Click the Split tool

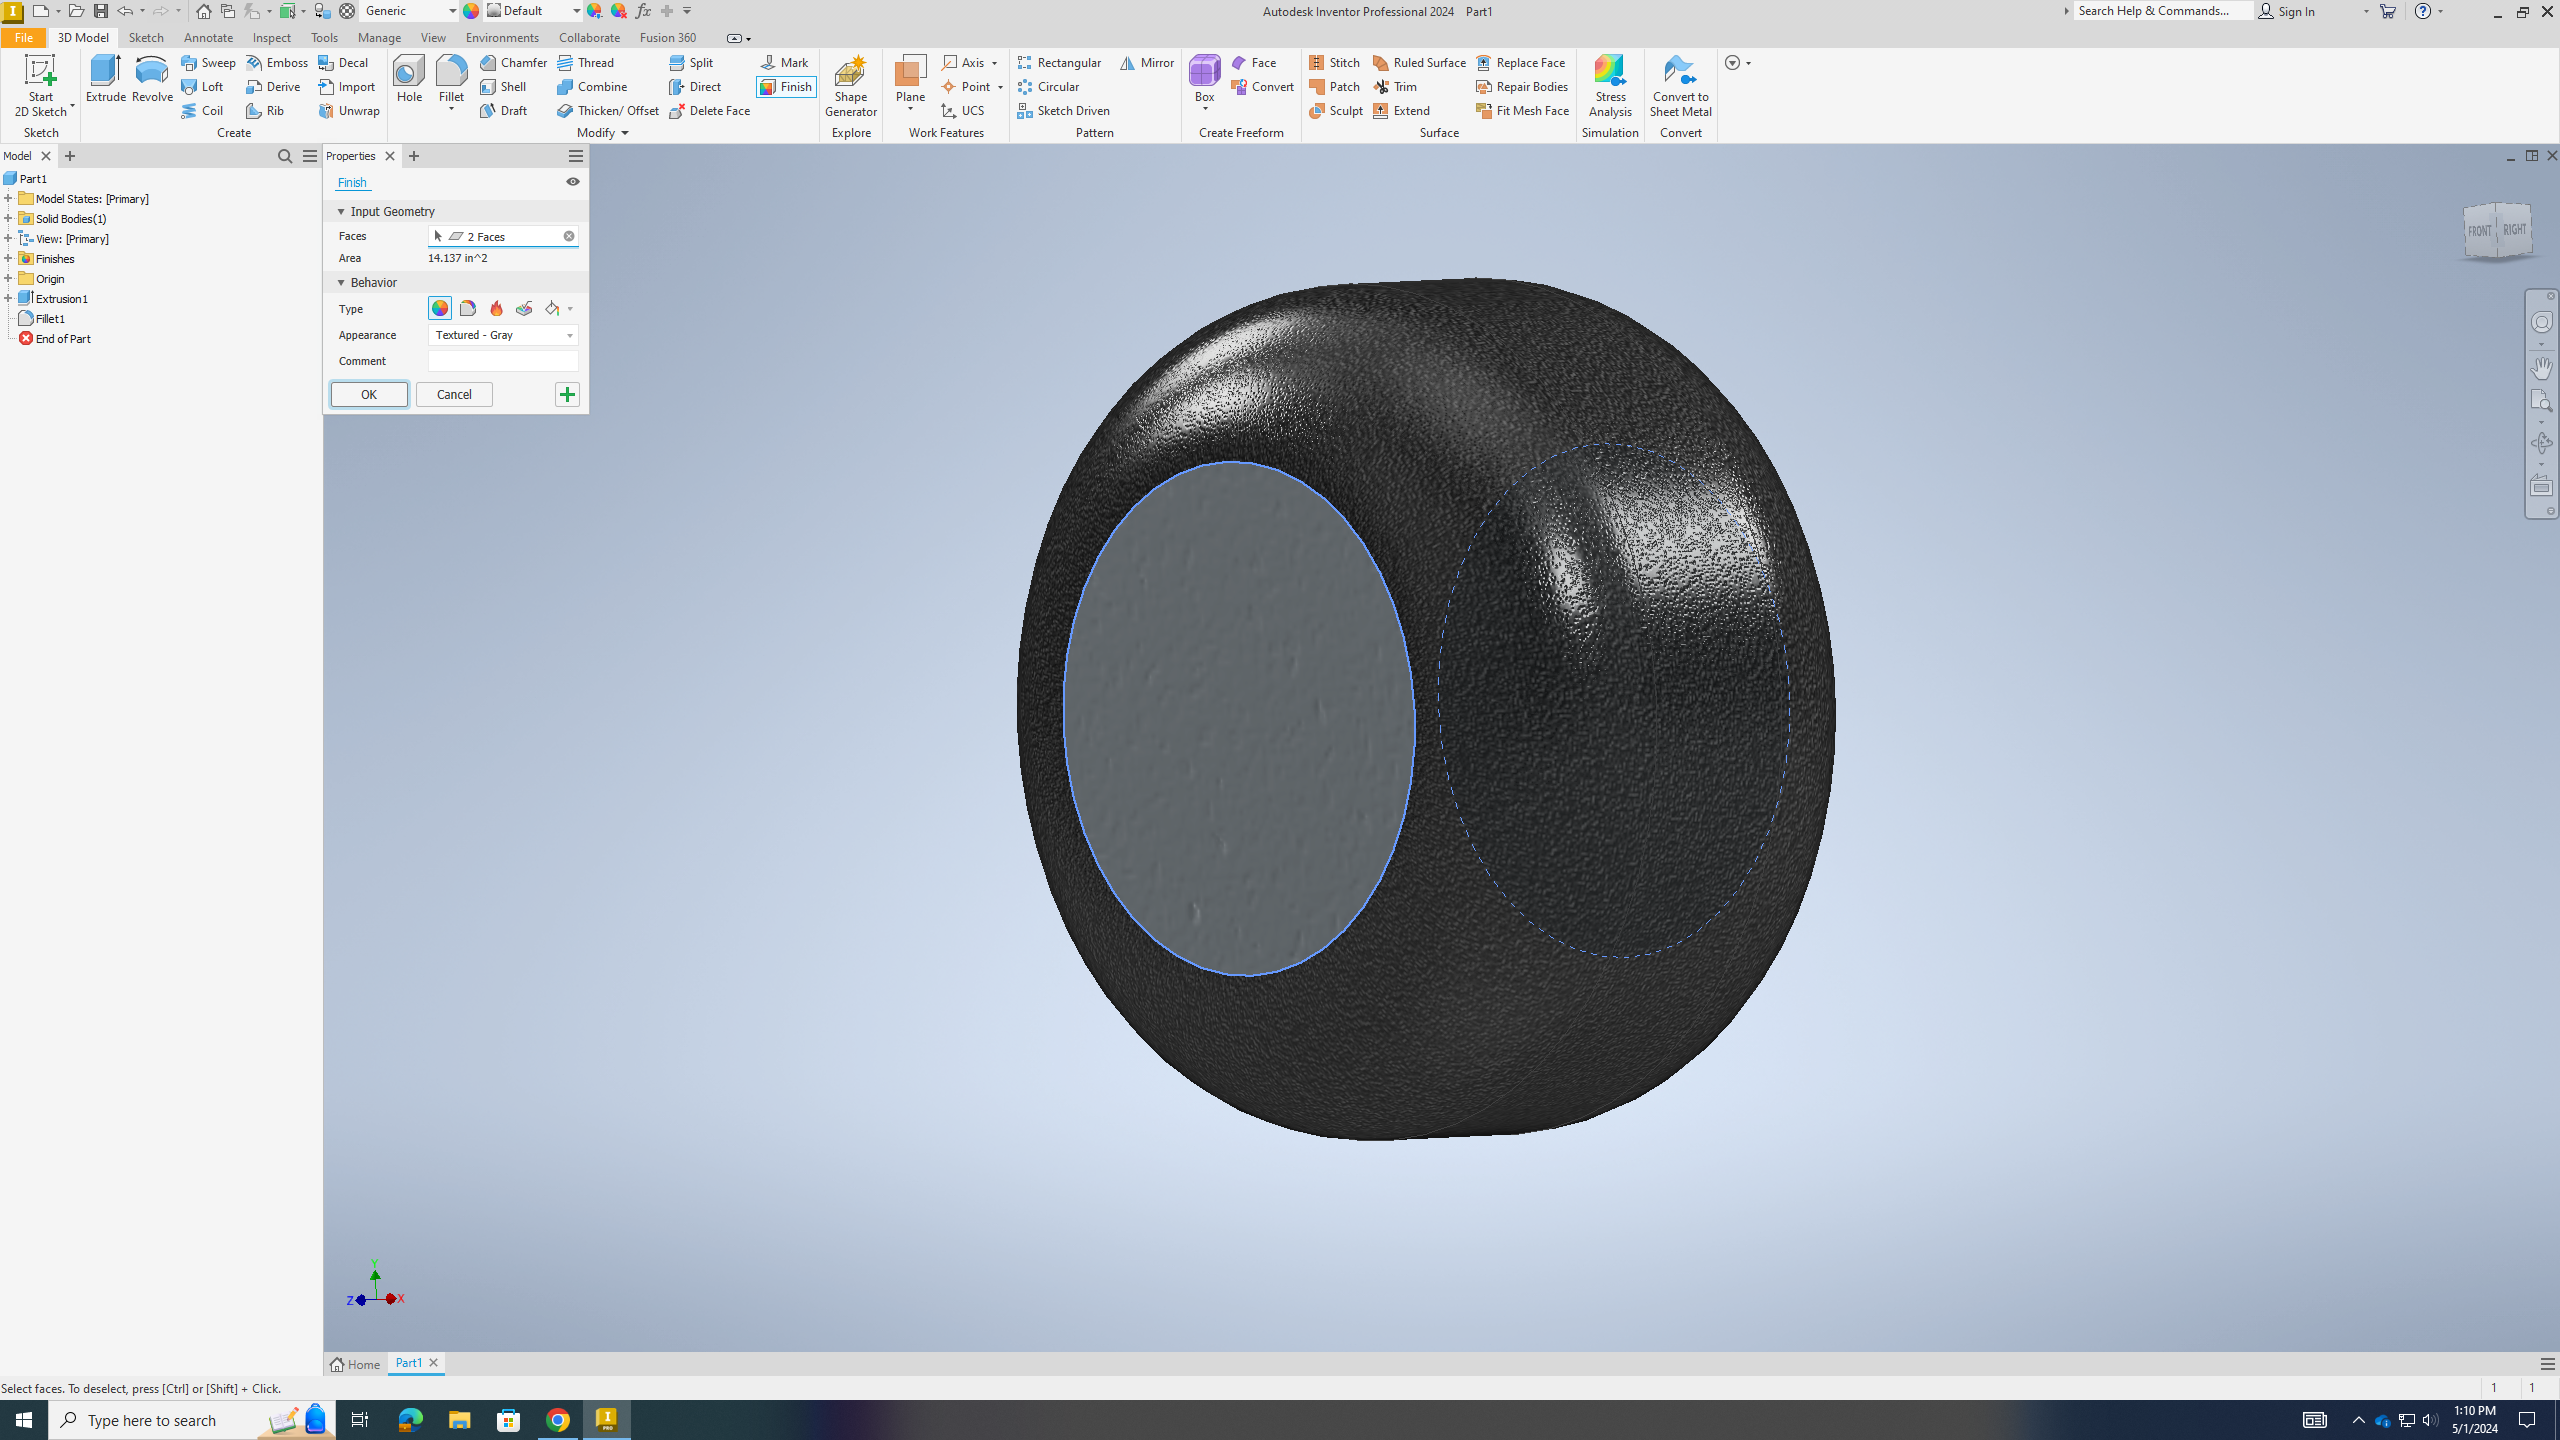[x=691, y=63]
